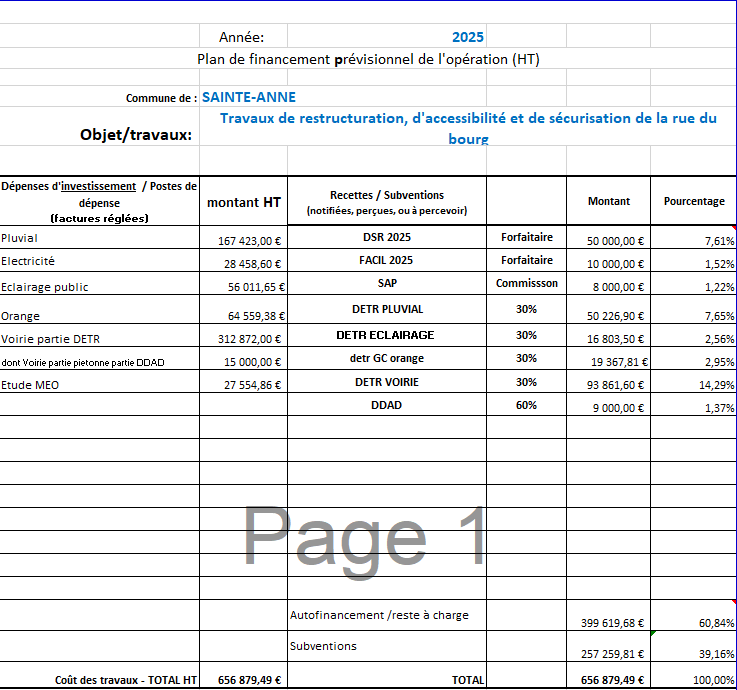Screen dimensions: 737x690
Task: Click the 'DETR VOIRIE' cell
Action: point(387,382)
